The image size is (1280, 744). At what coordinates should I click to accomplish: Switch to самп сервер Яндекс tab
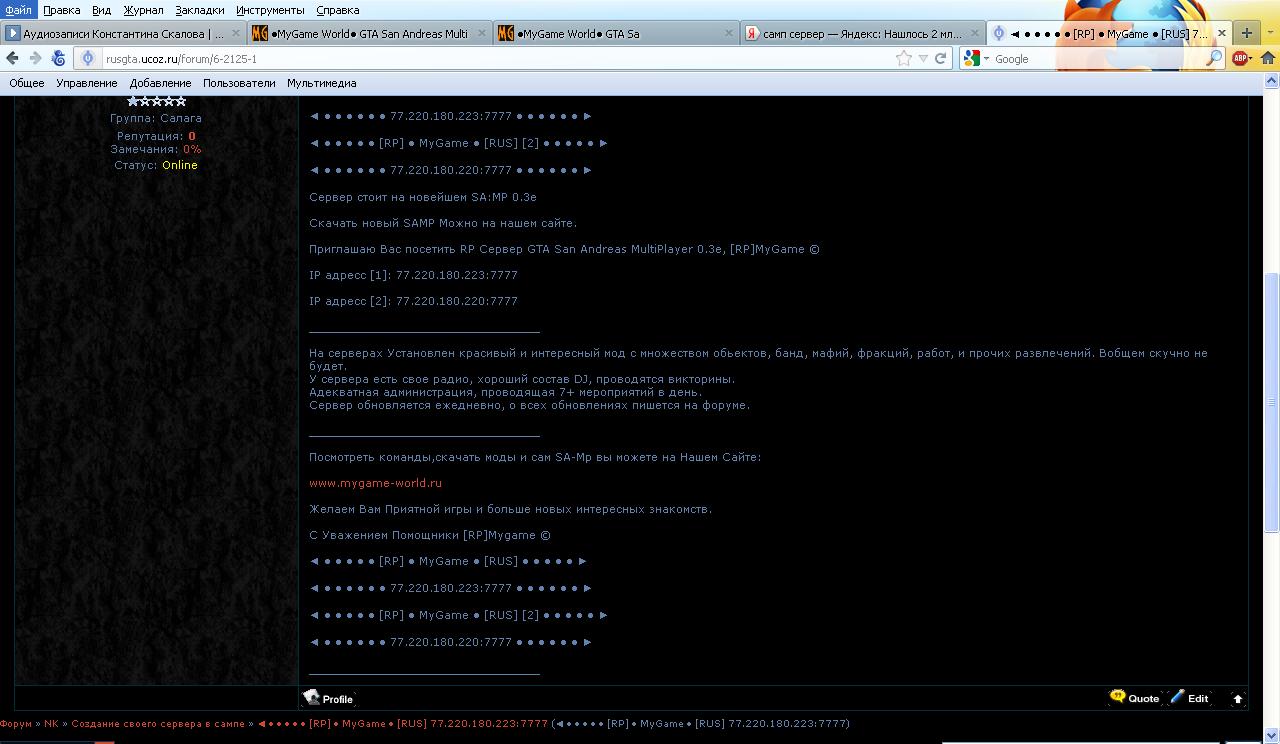[x=862, y=33]
